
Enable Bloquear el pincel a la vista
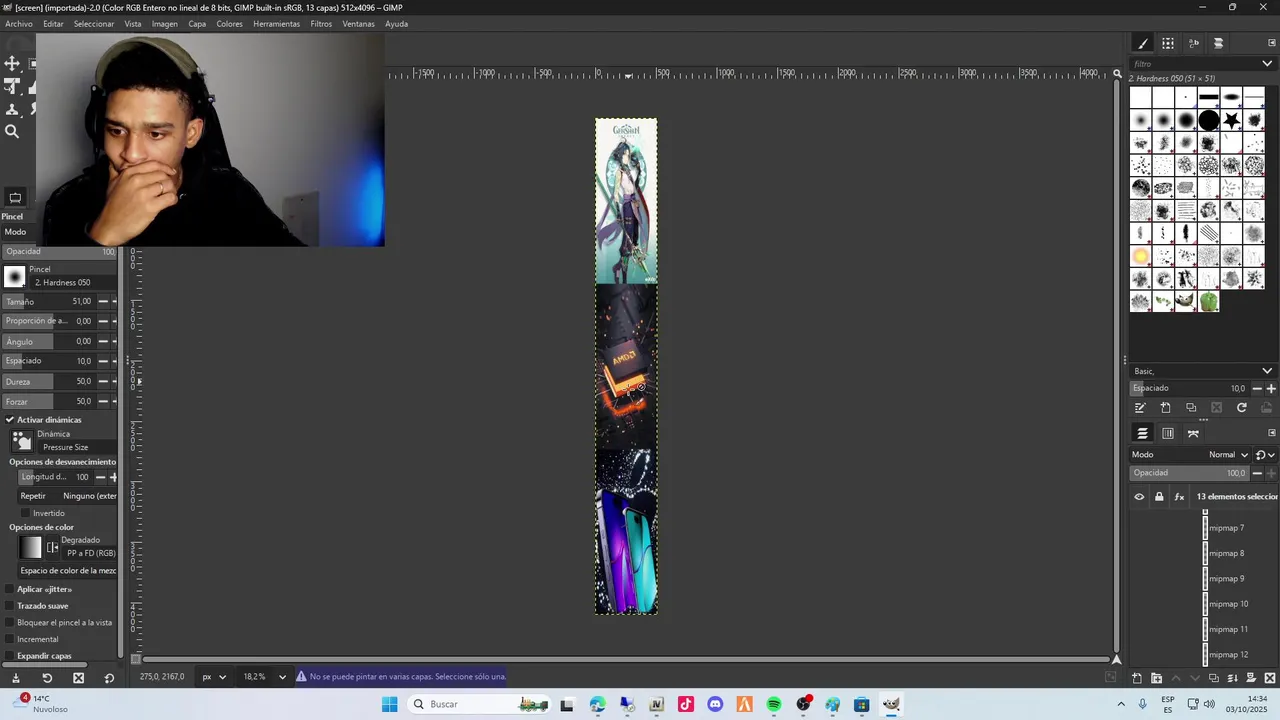coord(10,622)
